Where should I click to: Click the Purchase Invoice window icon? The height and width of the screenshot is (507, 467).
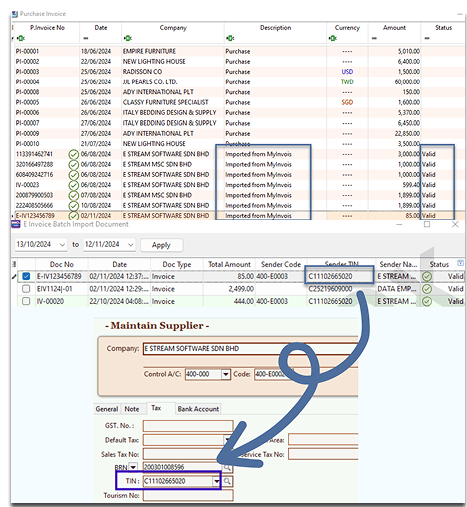tap(15, 14)
